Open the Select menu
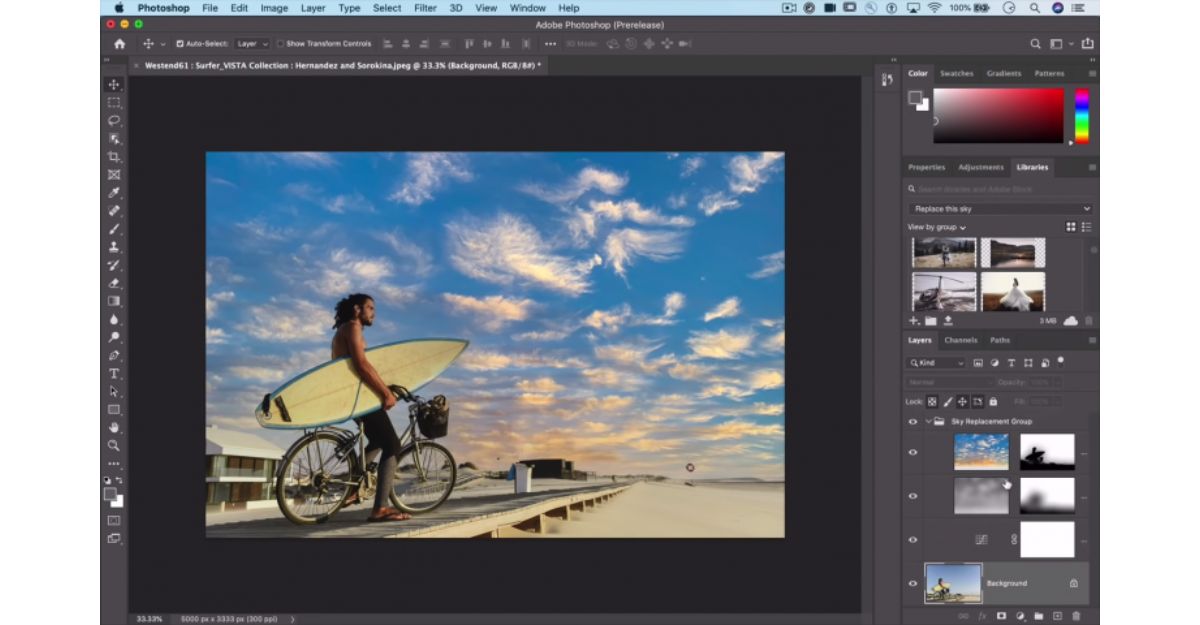This screenshot has width=1200, height=625. point(387,8)
